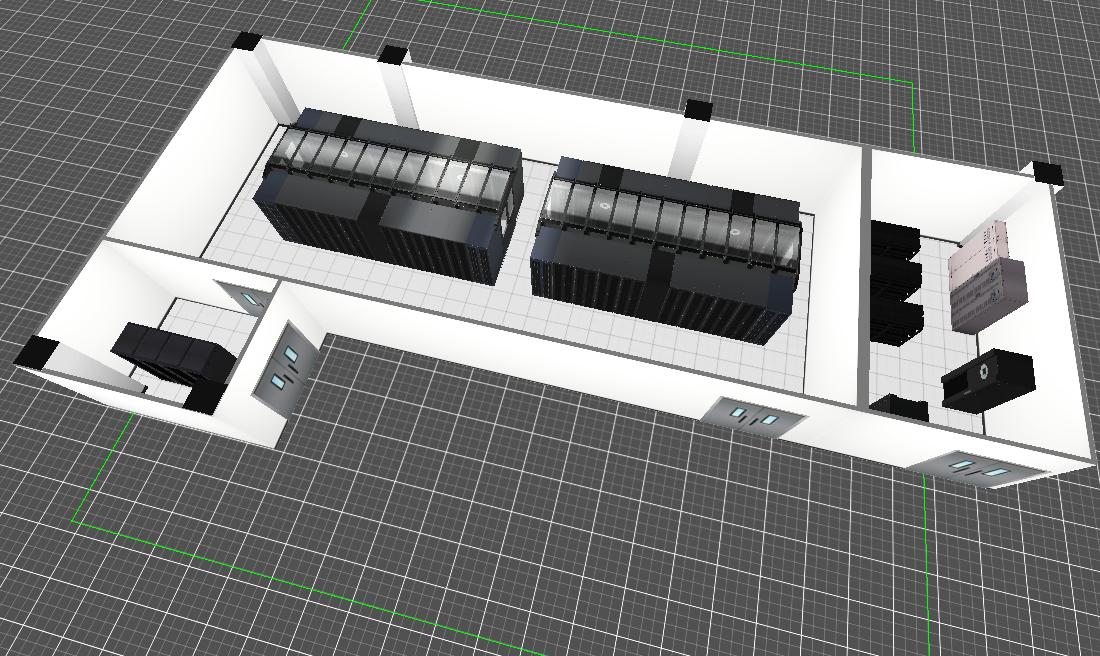Click the middle of three stacked black cabinets
The height and width of the screenshot is (656, 1100).
tap(897, 277)
